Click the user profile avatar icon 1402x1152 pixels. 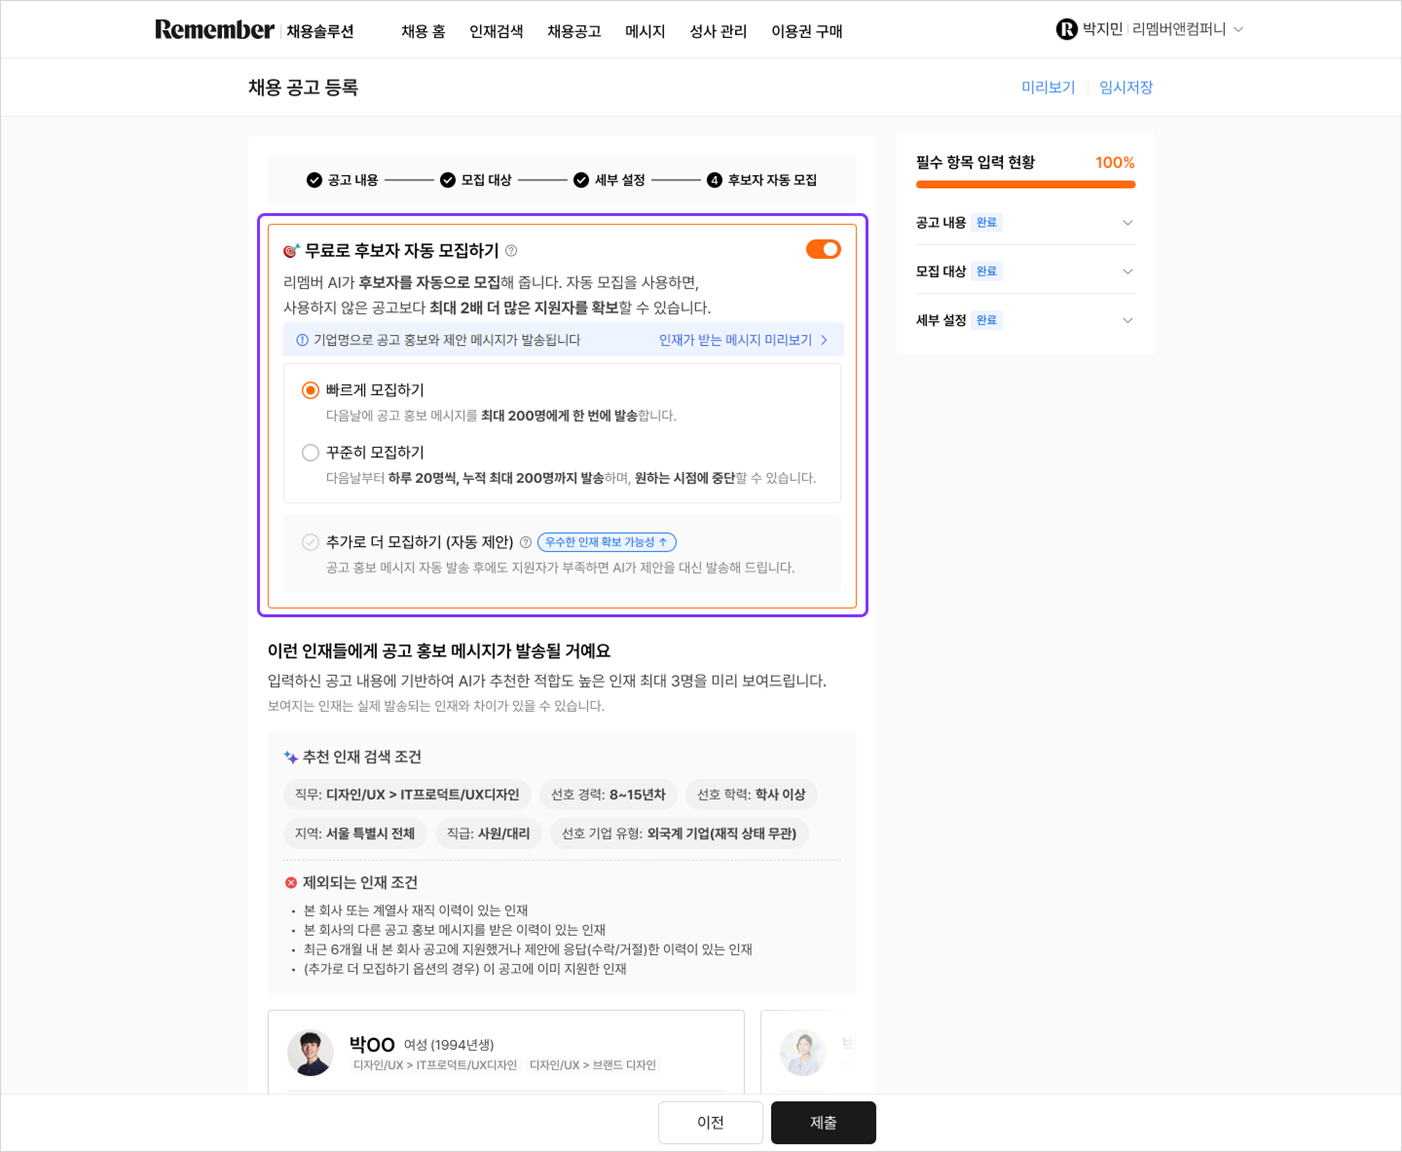[x=1066, y=30]
